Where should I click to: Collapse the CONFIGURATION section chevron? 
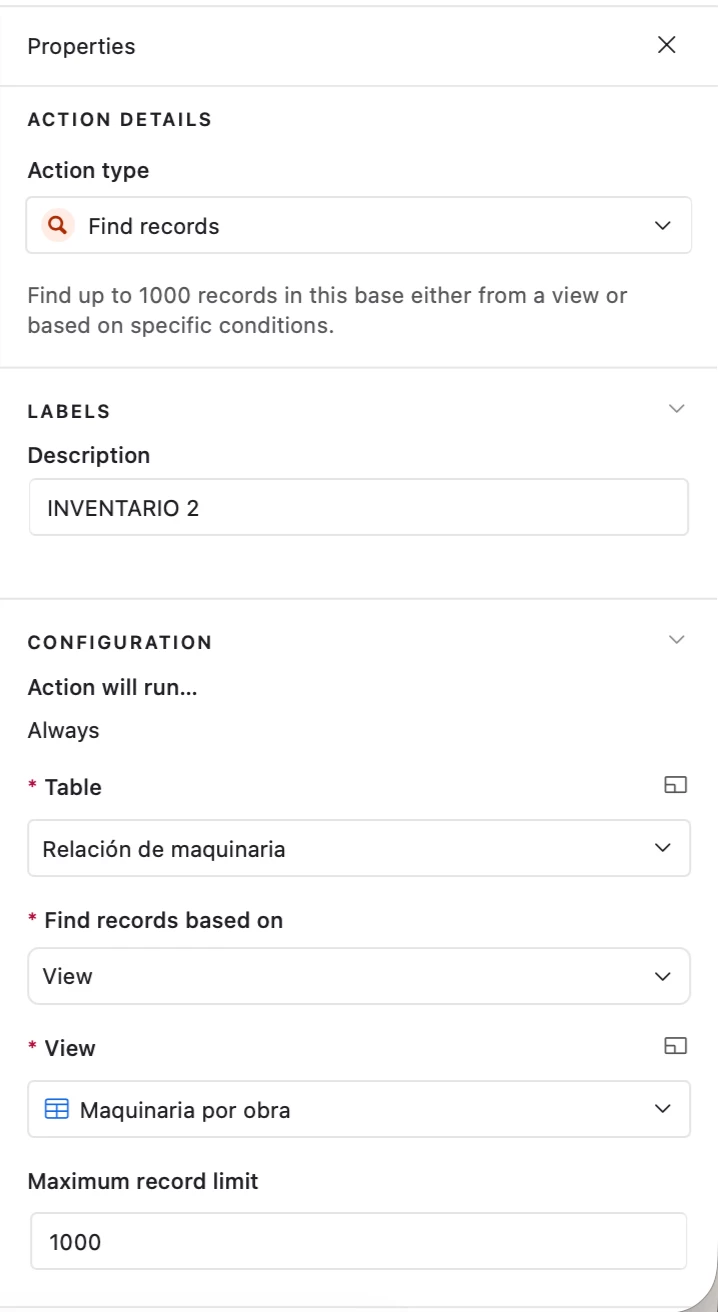[x=677, y=639]
